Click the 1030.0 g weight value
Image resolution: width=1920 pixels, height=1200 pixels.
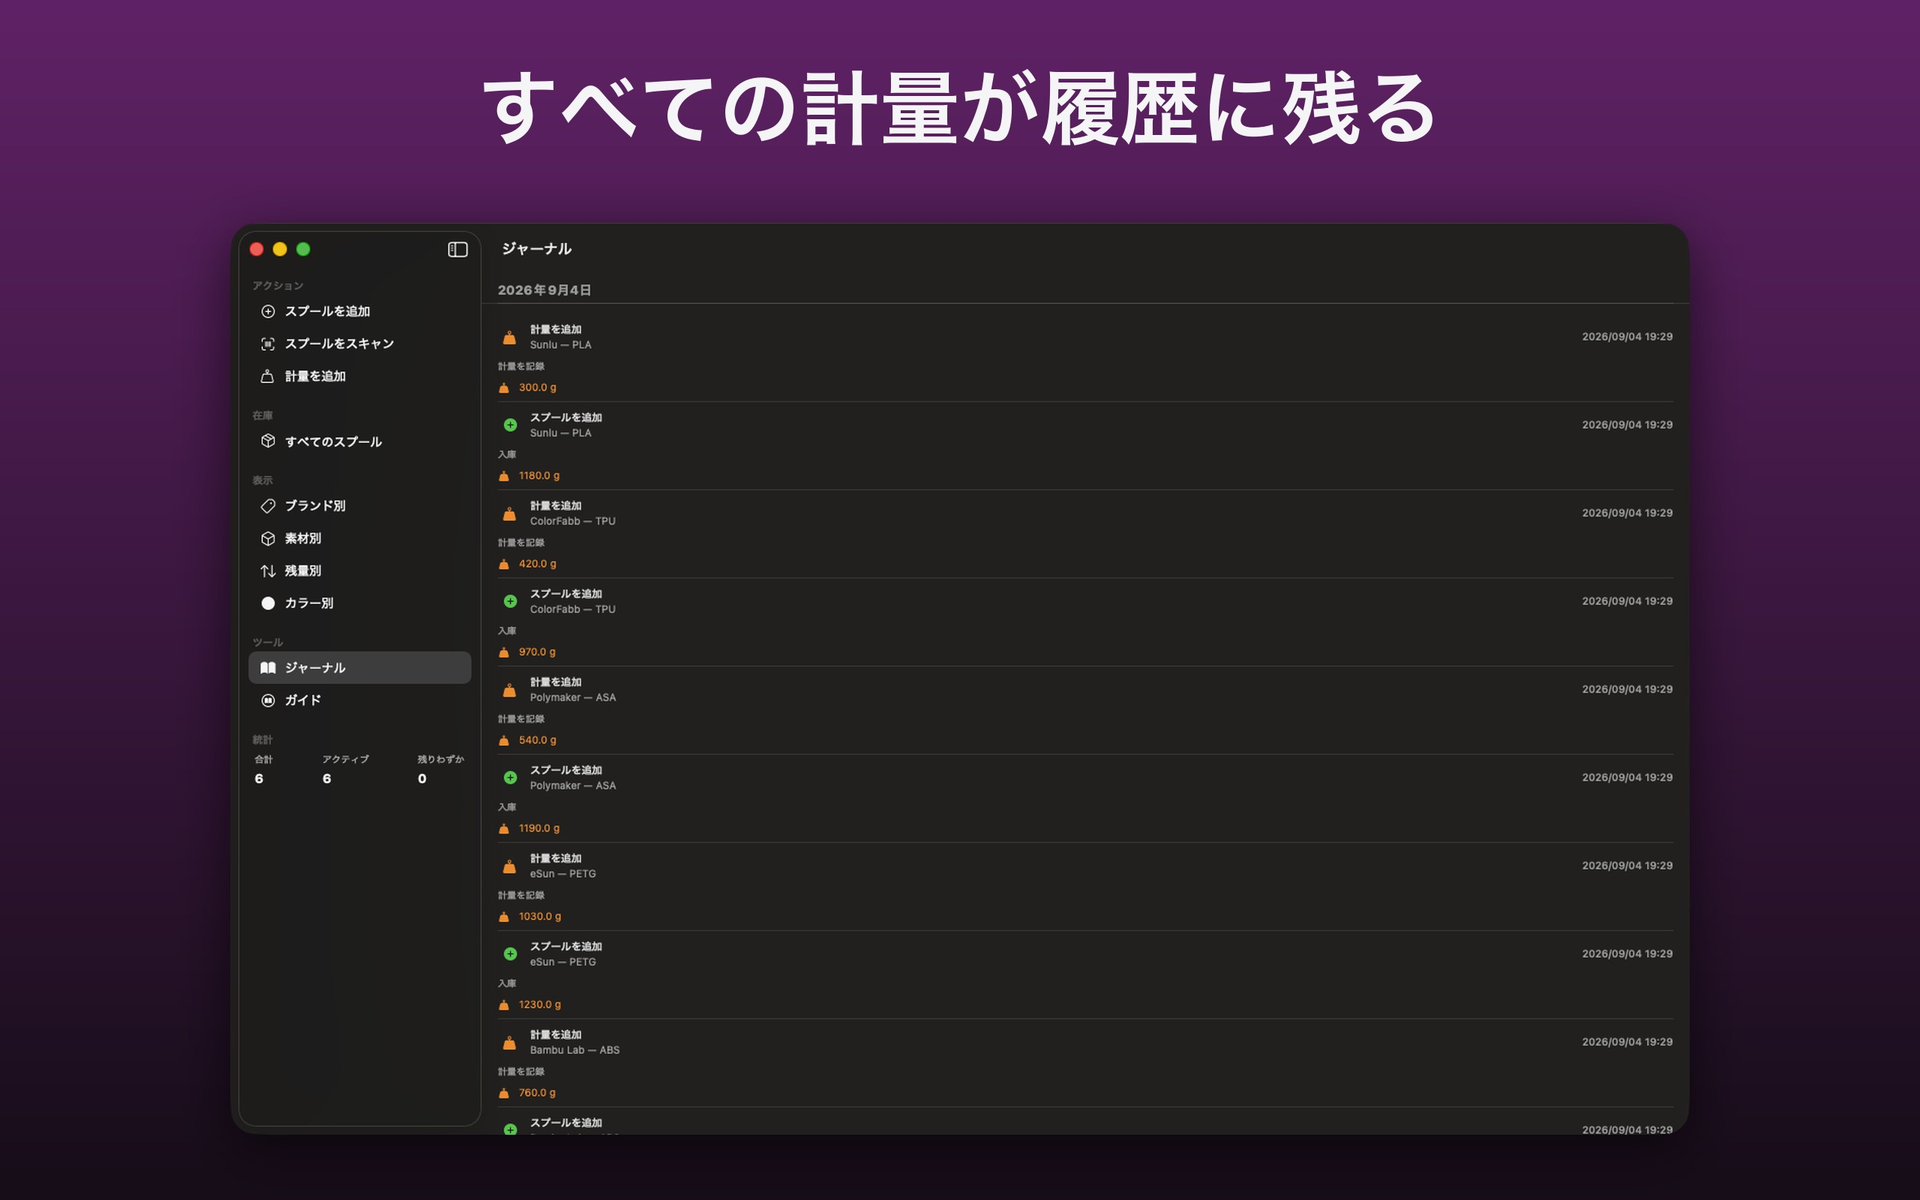[x=540, y=917]
